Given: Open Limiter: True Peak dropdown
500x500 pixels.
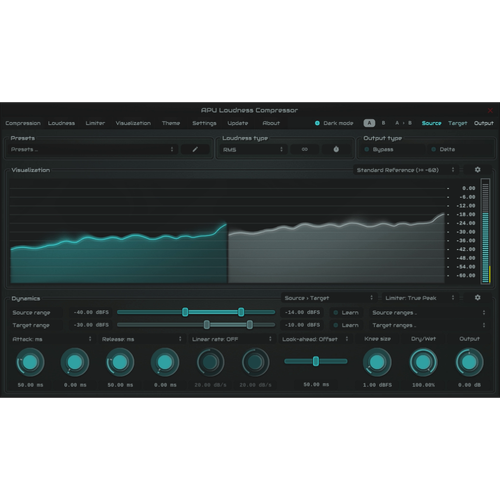Looking at the screenshot, I should click(x=420, y=298).
